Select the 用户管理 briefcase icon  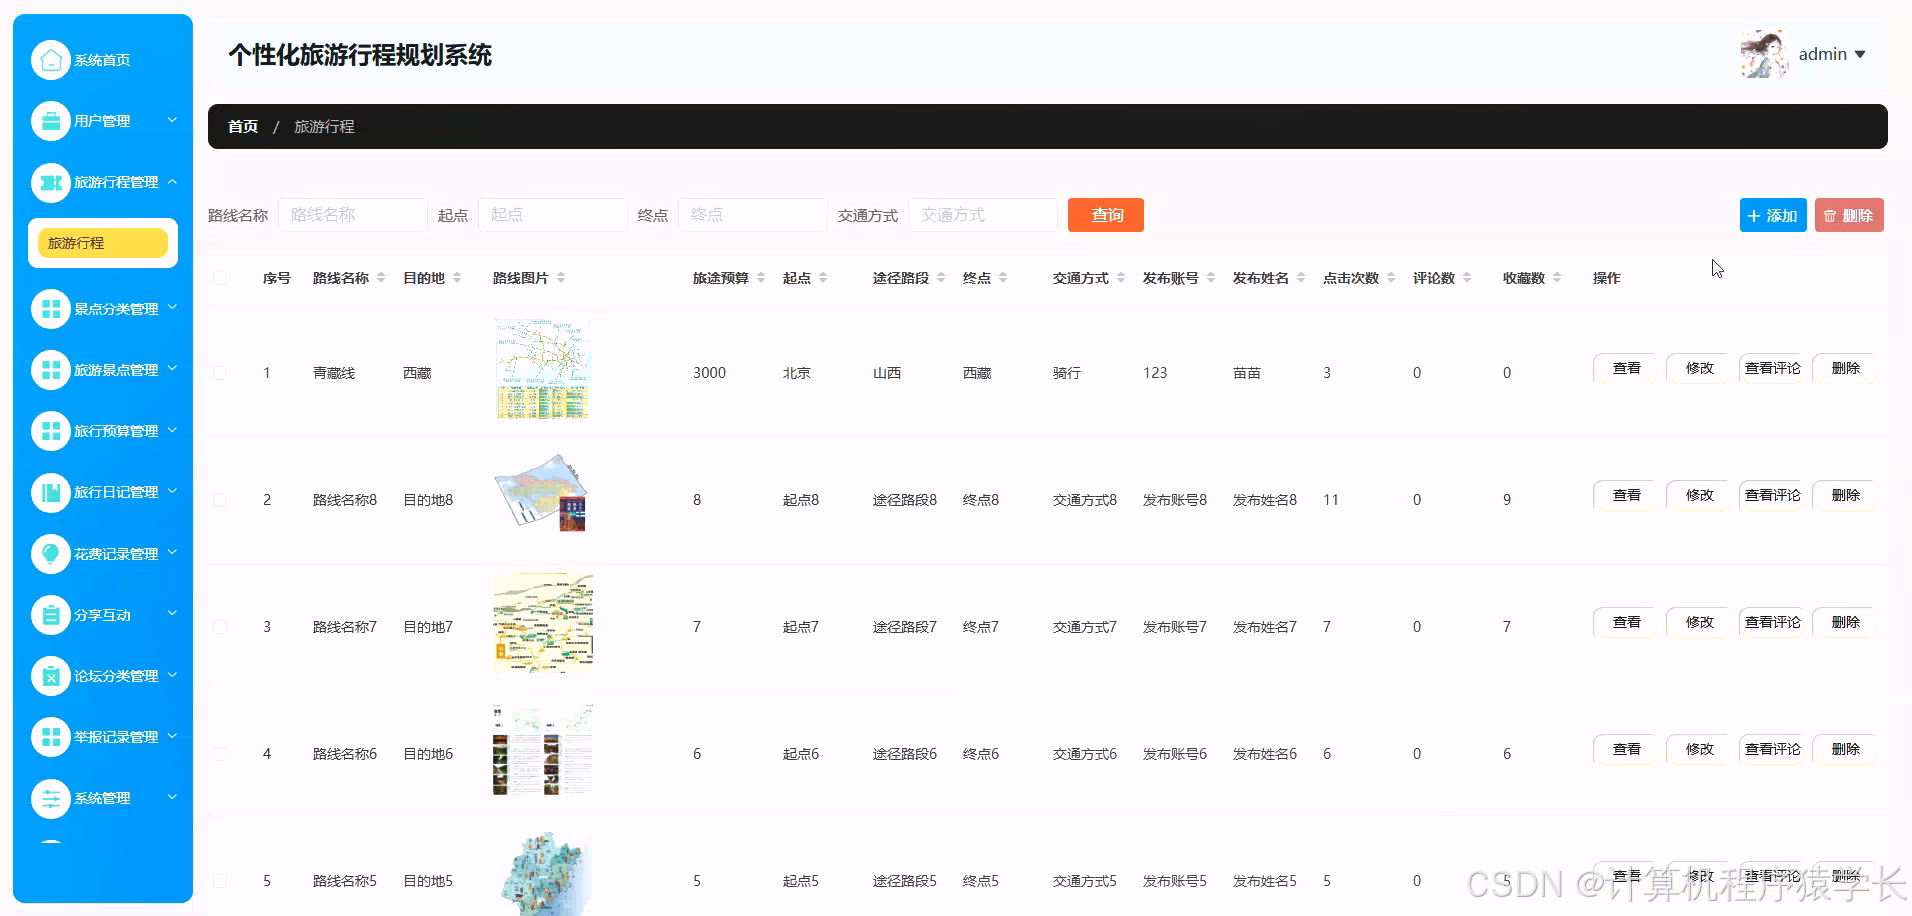coord(51,120)
